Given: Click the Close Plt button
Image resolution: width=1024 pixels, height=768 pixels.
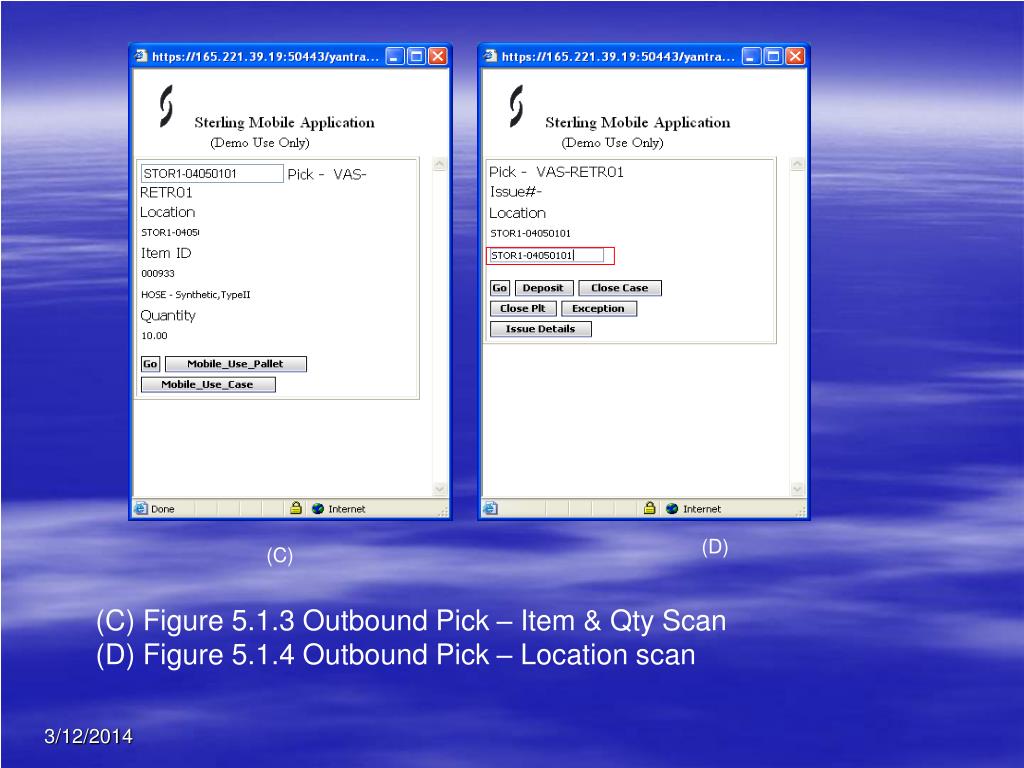Looking at the screenshot, I should point(522,308).
